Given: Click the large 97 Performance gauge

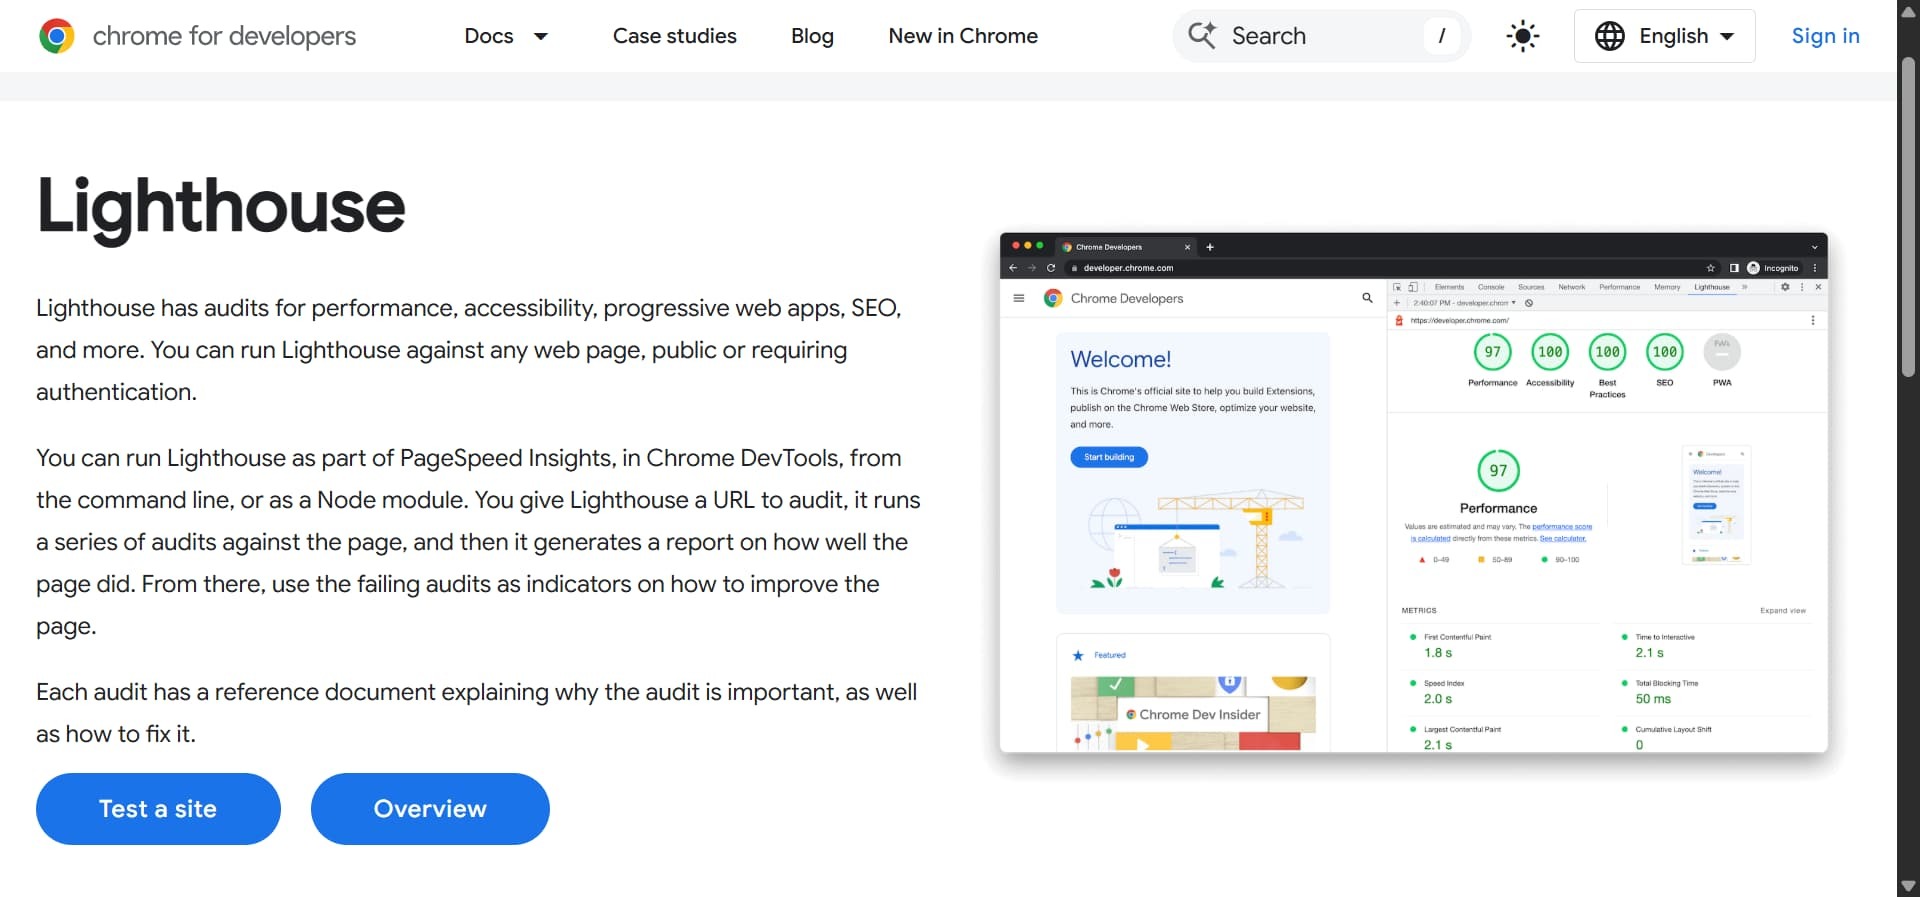Looking at the screenshot, I should tap(1498, 471).
